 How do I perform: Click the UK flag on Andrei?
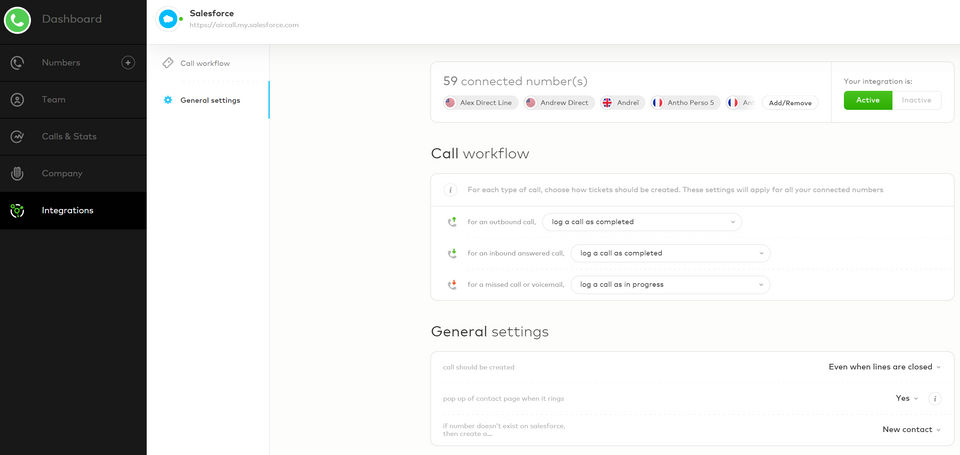coord(607,103)
